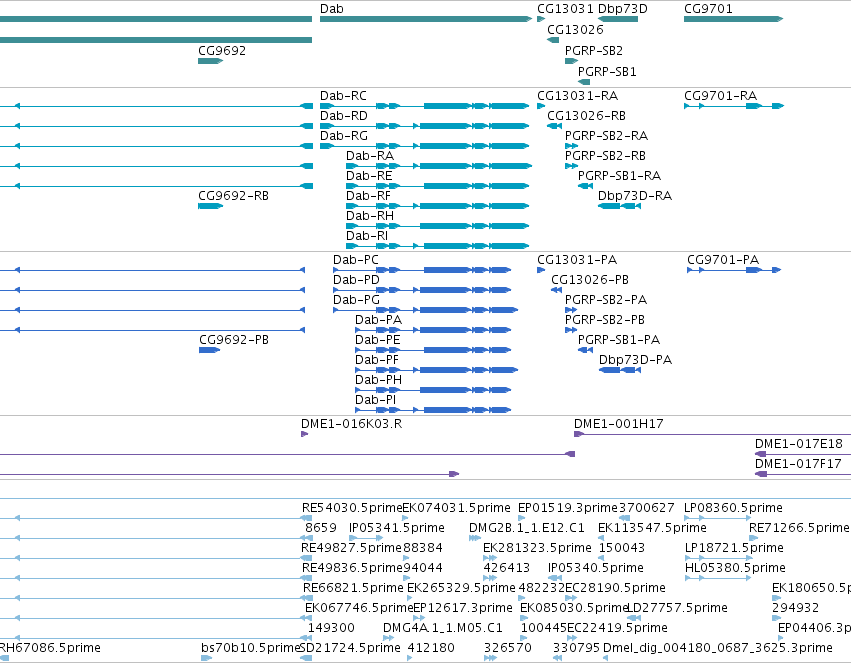Click the Dbp73D-RA transcript label
851x663 pixels.
coord(635,196)
